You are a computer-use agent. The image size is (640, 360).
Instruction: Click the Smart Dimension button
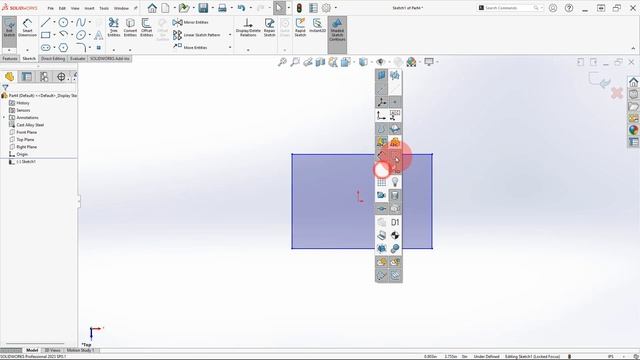tap(27, 29)
